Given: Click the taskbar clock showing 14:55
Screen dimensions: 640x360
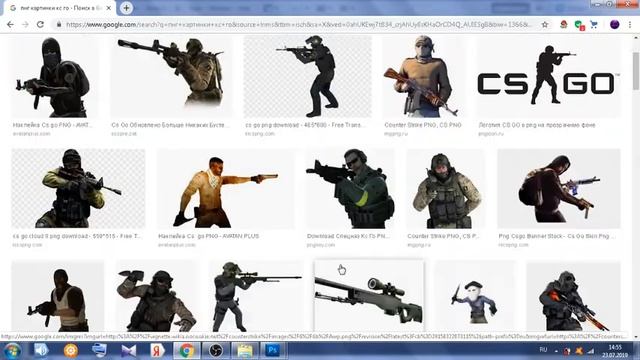Looking at the screenshot, I should point(615,351).
